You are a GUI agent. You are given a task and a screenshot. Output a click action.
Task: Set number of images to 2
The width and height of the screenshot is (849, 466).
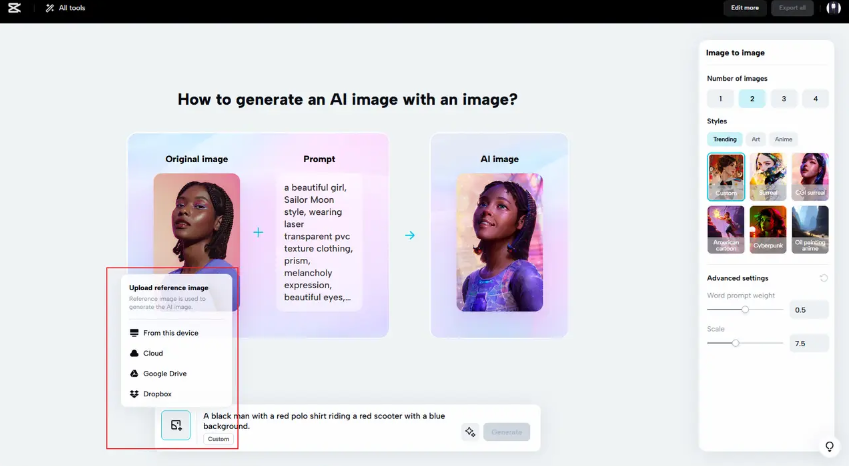[752, 99]
